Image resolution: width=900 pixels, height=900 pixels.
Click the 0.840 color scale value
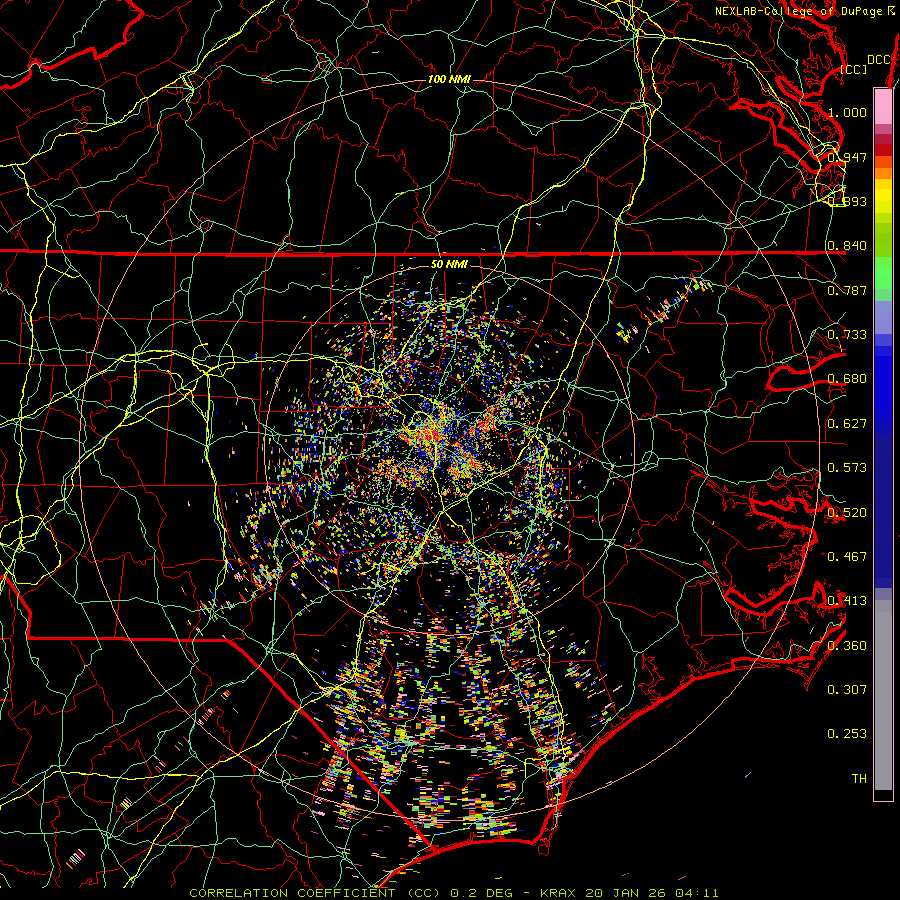[847, 246]
